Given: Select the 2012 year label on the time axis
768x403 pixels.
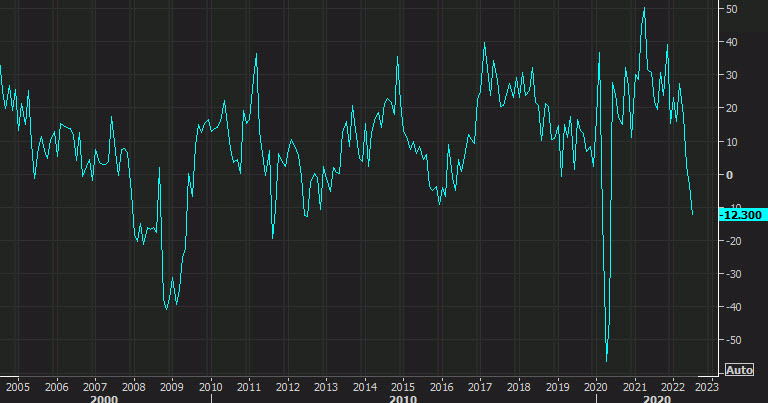Looking at the screenshot, I should pos(288,387).
